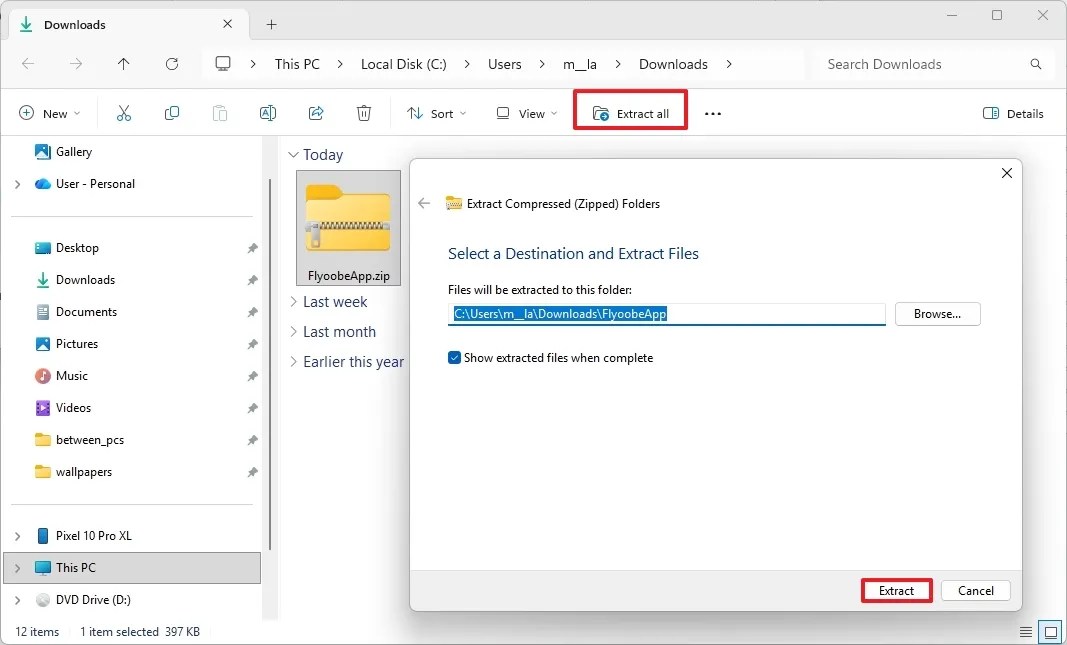Image resolution: width=1067 pixels, height=645 pixels.
Task: Expand the Earlier this year group
Action: point(293,361)
